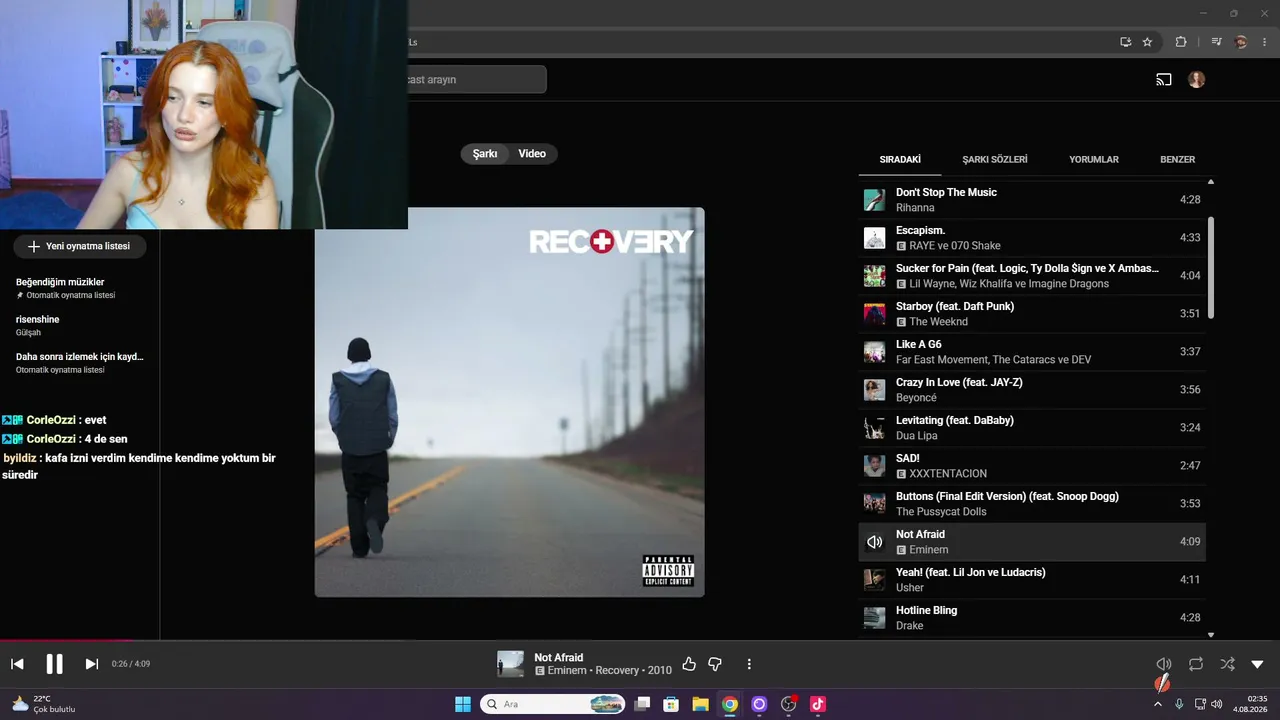Play Levitating from the queue
This screenshot has height=720, width=1280.
1032,428
